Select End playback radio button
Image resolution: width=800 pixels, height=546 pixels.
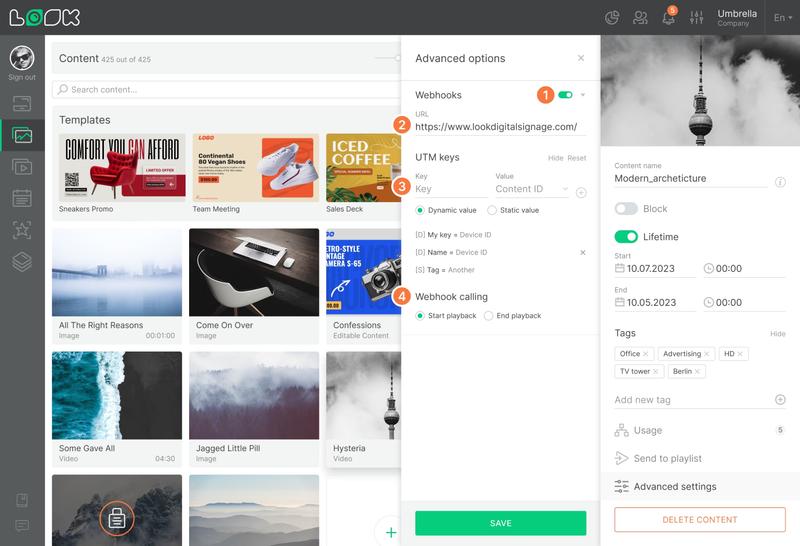coord(488,316)
